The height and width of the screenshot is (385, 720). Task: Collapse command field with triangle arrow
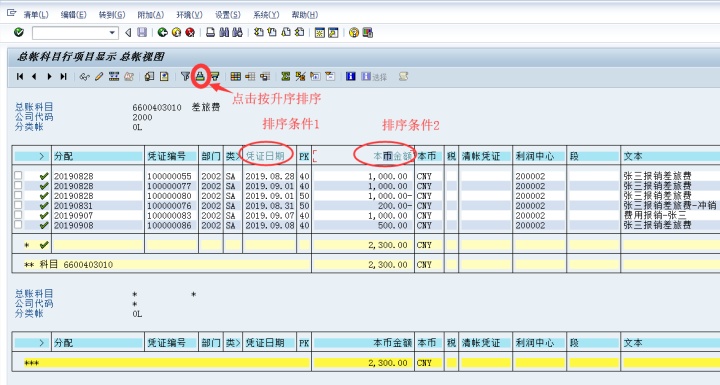(128, 33)
